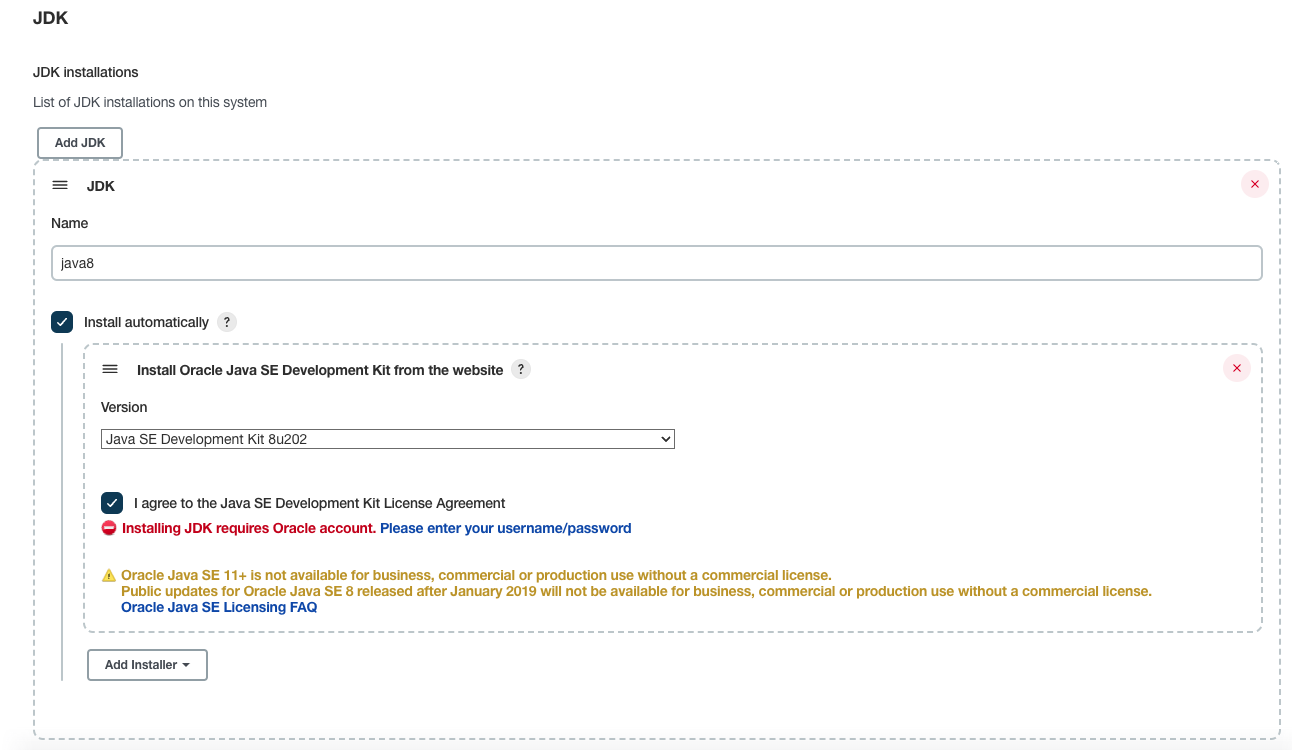Open help for Oracle Java SE installer
This screenshot has width=1292, height=750.
520,369
